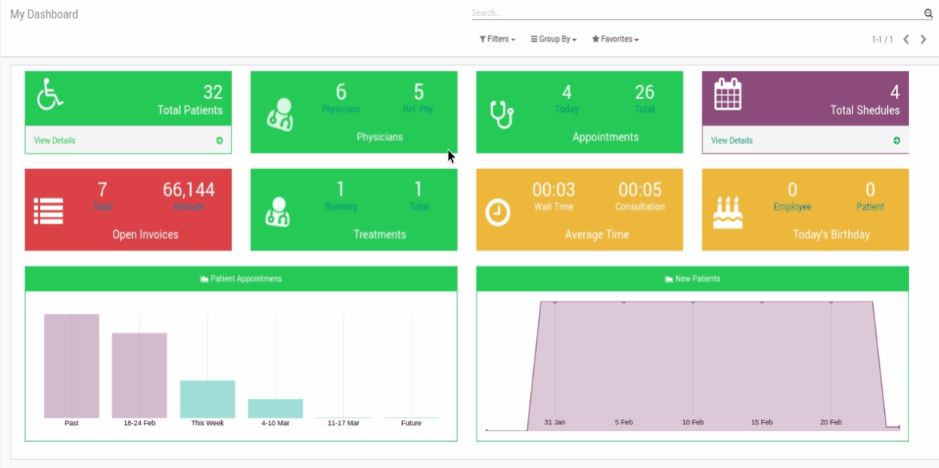
Task: Go to the next page arrow
Action: point(923,40)
